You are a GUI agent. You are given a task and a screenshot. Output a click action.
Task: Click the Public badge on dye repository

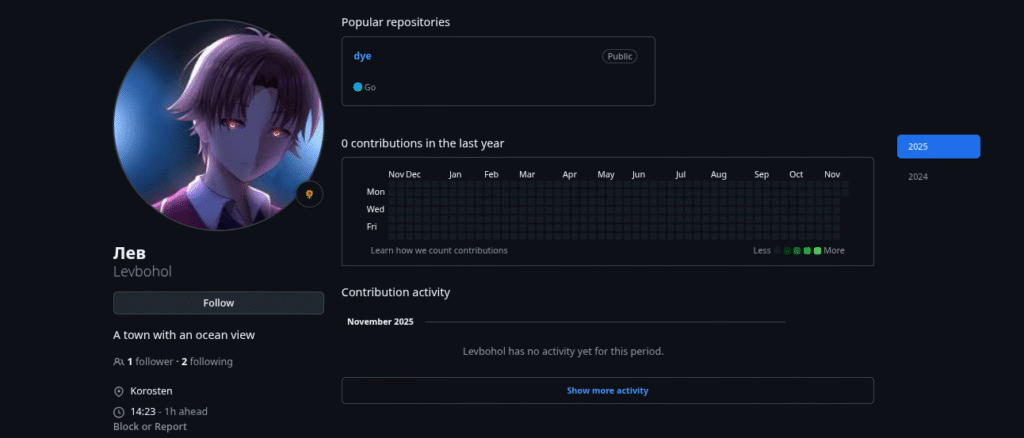[619, 56]
